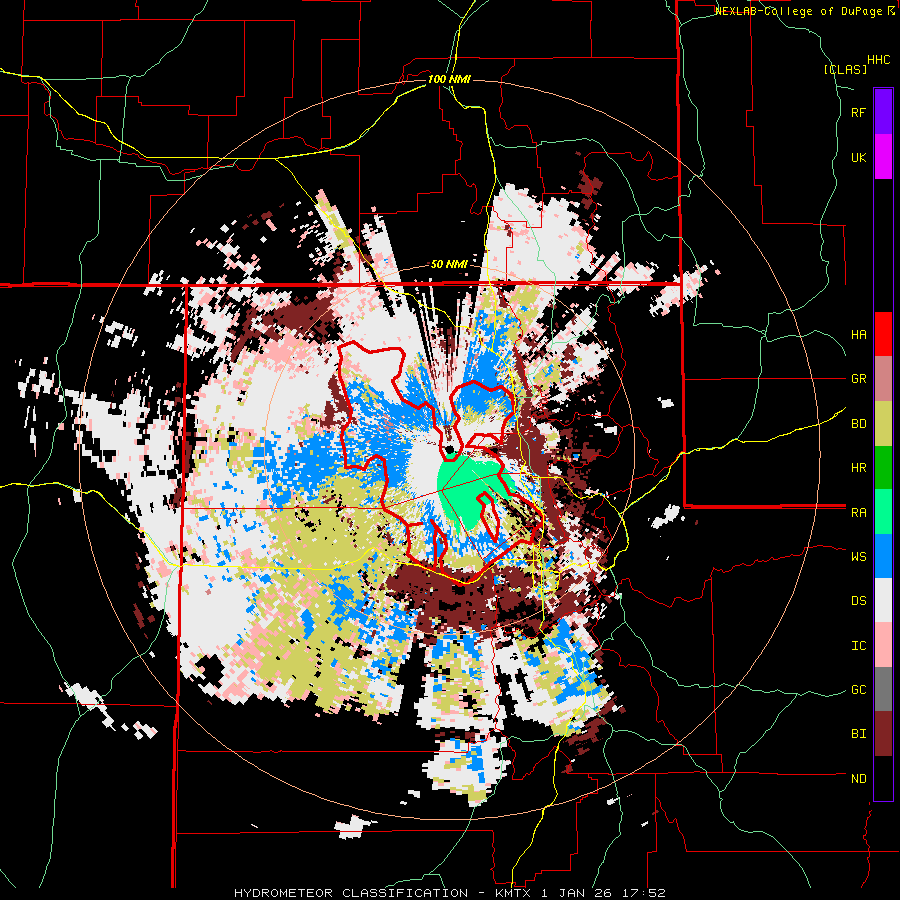900x900 pixels.
Task: Click the ND black legend swatch
Action: pyautogui.click(x=883, y=778)
